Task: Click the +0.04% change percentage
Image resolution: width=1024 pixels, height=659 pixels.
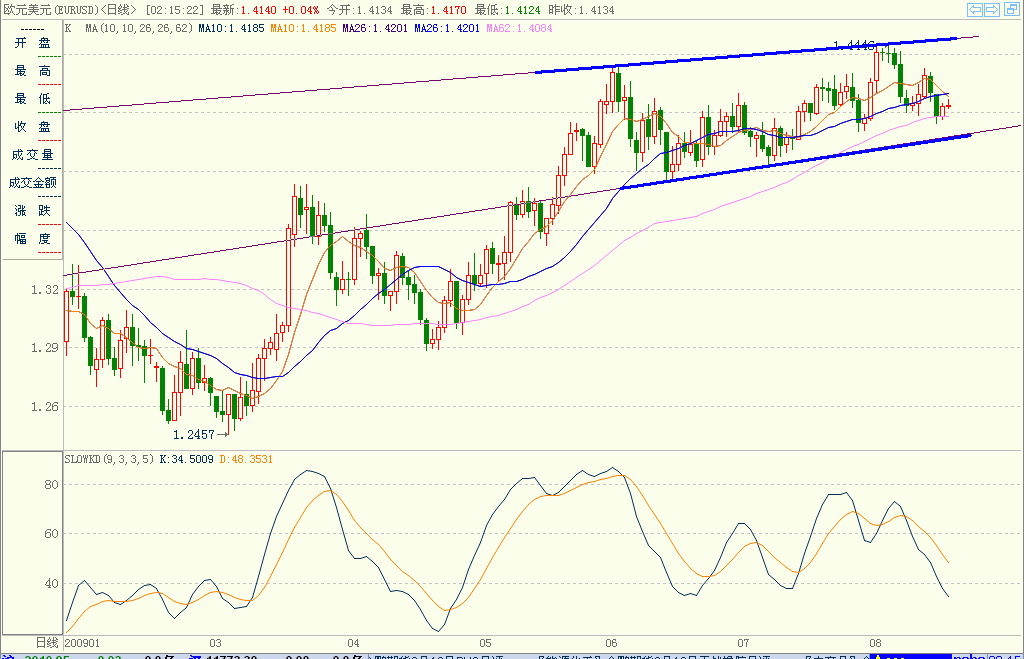Action: (x=300, y=10)
